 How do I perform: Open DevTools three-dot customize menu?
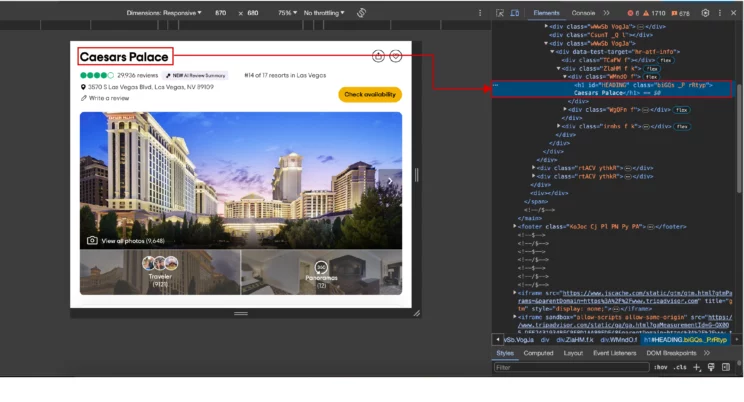719,13
